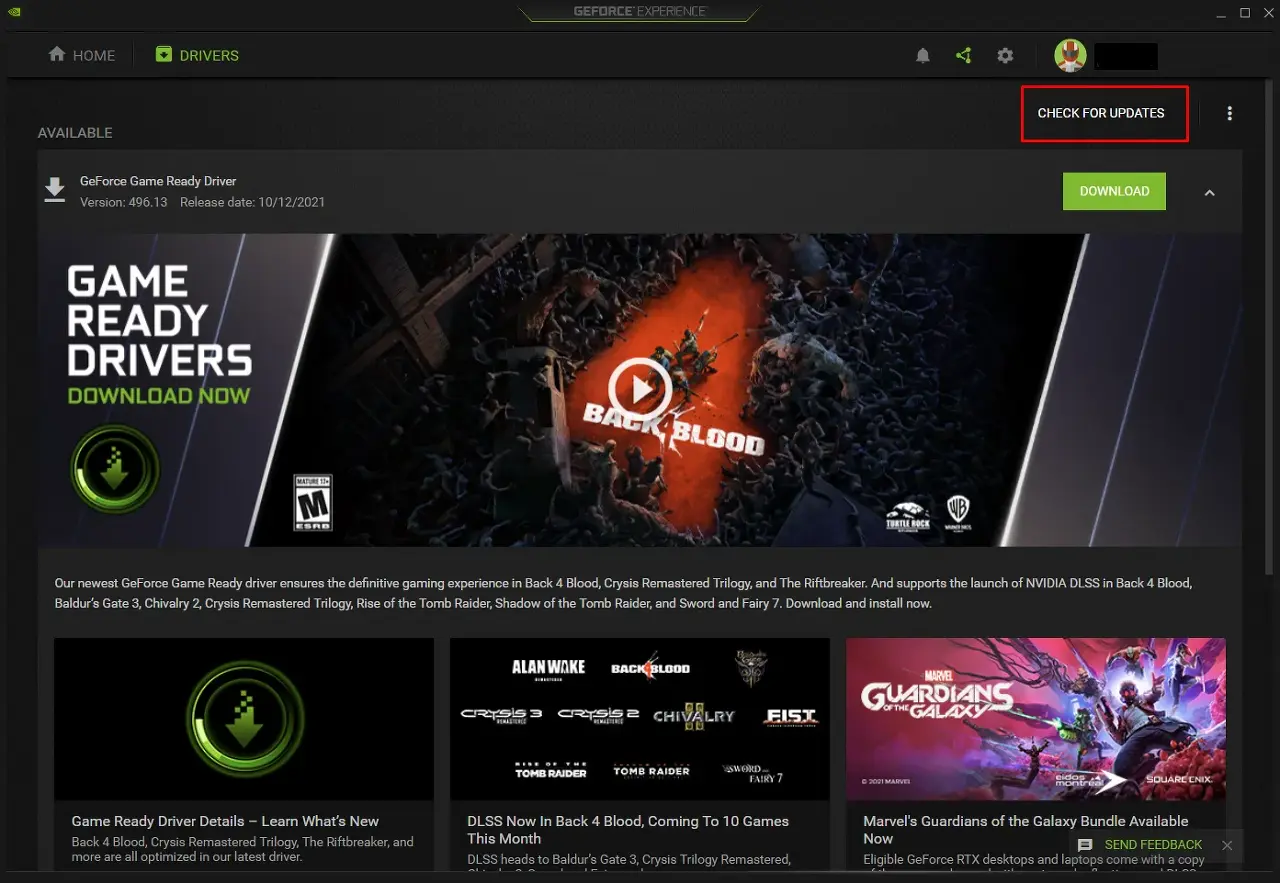This screenshot has height=883, width=1280.
Task: Switch to the Home tab
Action: pos(82,55)
